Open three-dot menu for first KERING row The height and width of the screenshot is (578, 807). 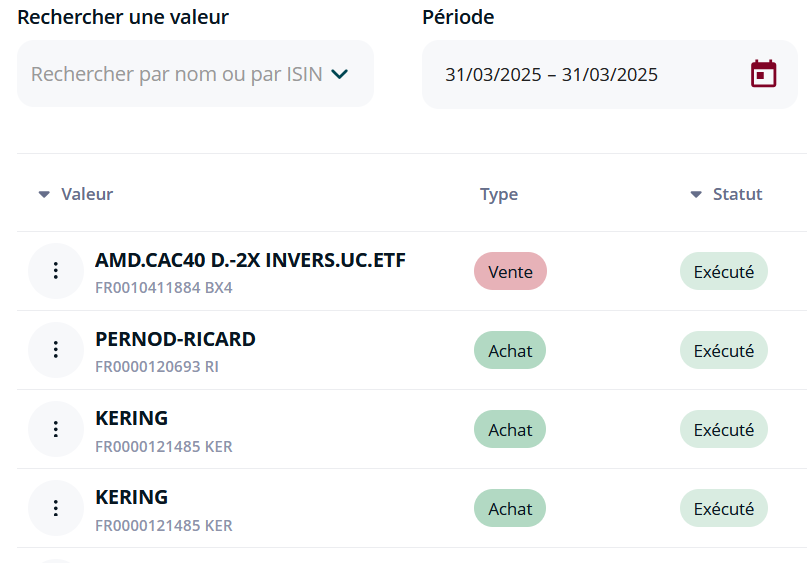[x=56, y=429]
